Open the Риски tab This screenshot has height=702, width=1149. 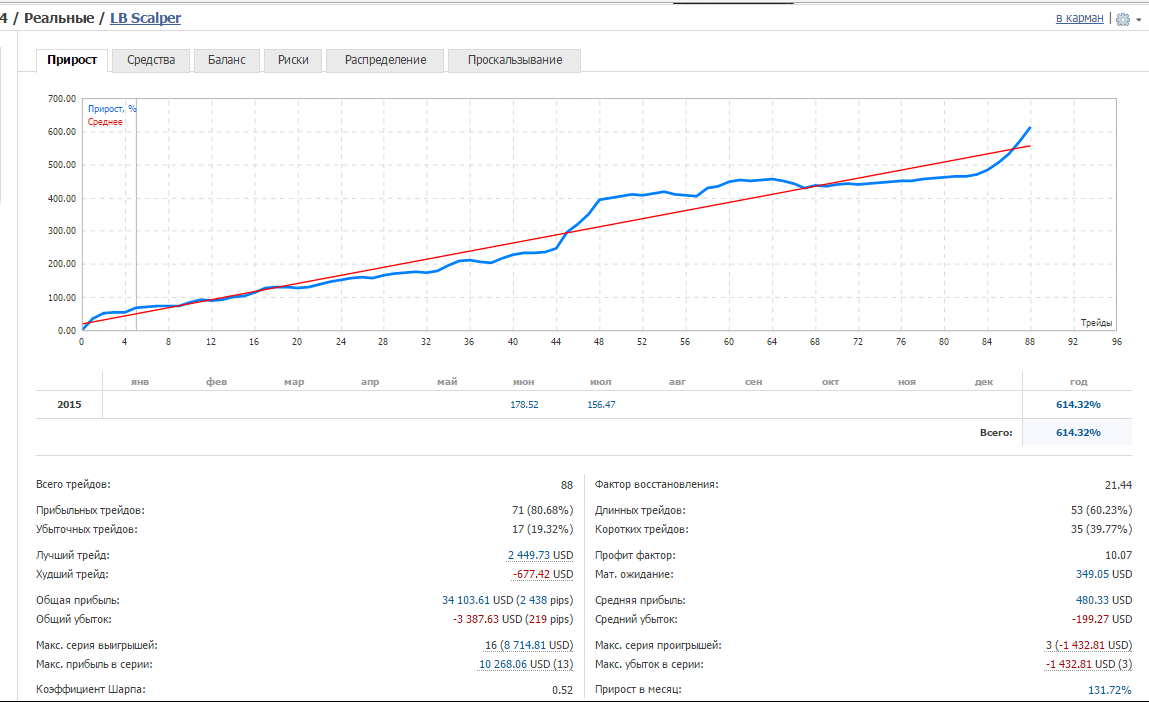point(293,60)
